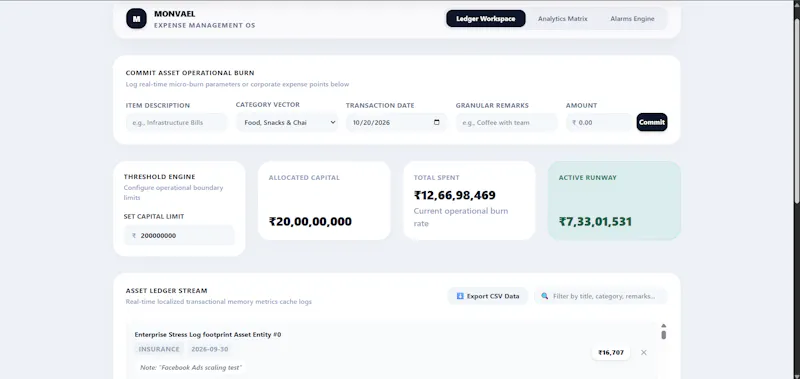800x379 pixels.
Task: Click the ledger filter search field
Action: click(x=601, y=296)
